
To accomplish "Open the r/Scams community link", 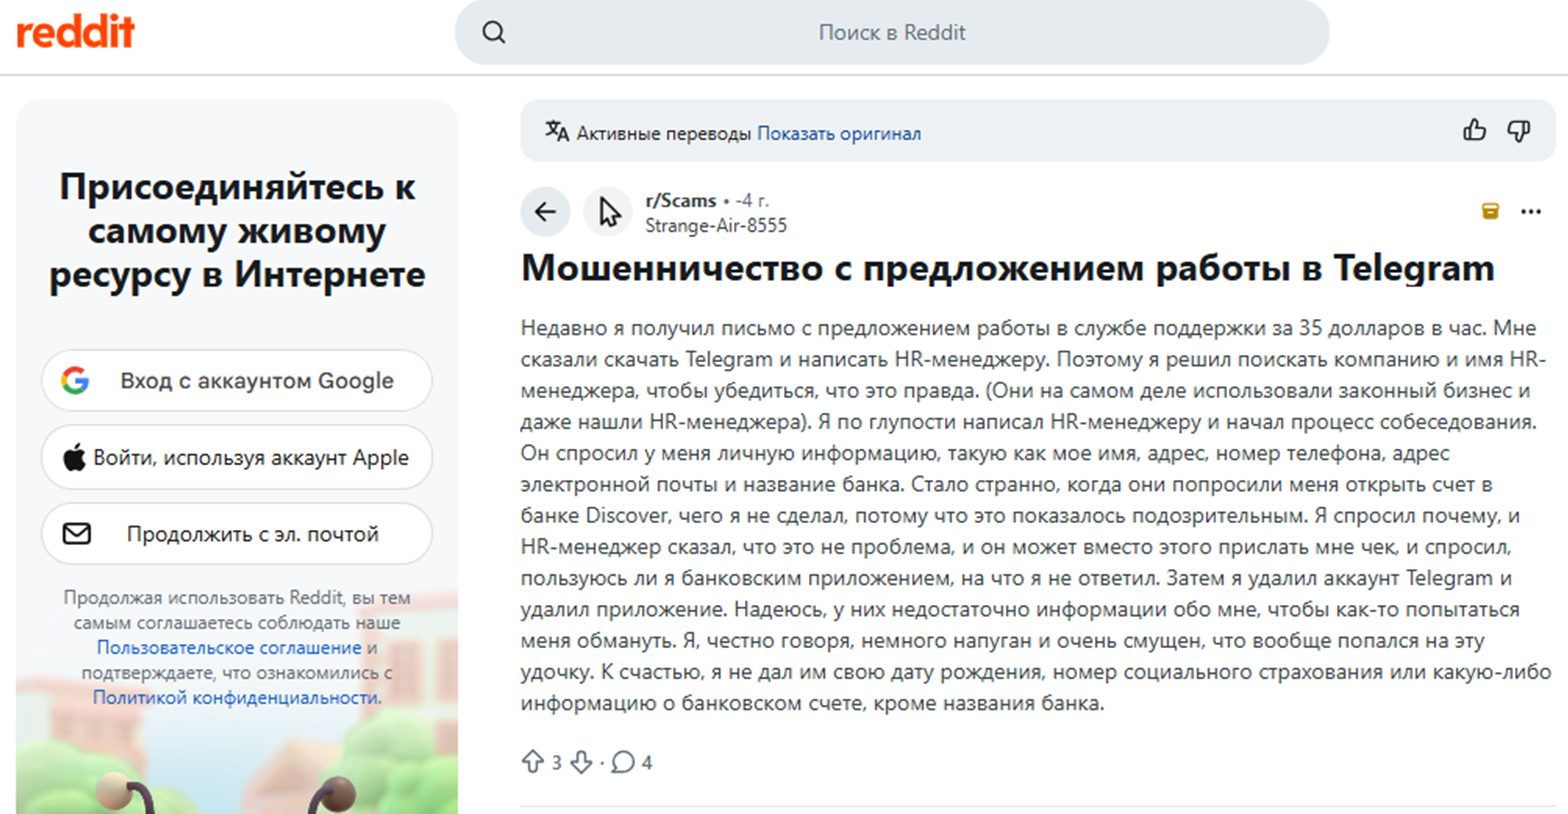I will point(681,200).
